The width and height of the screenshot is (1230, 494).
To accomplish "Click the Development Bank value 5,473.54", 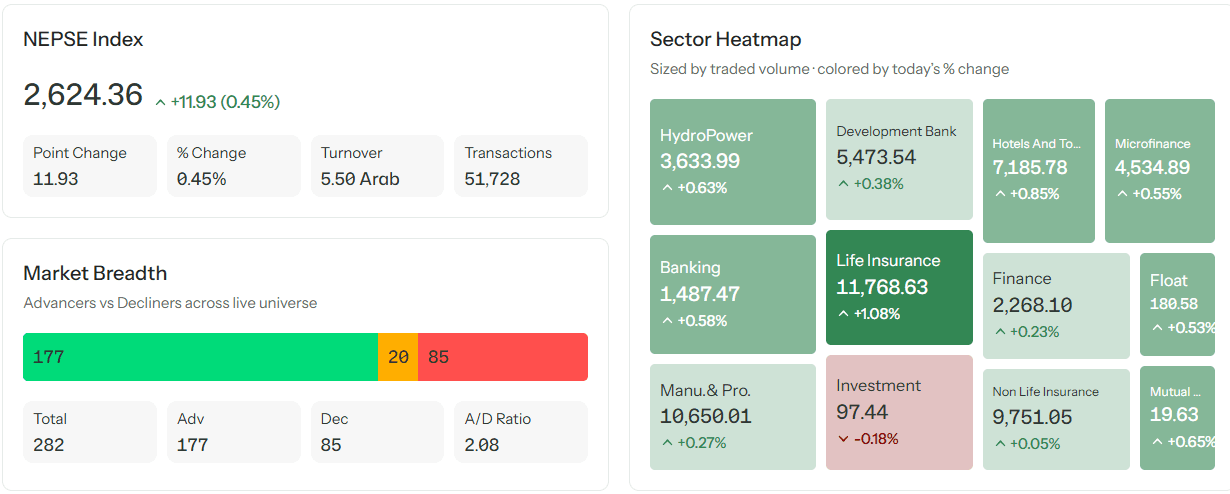I will pyautogui.click(x=876, y=158).
